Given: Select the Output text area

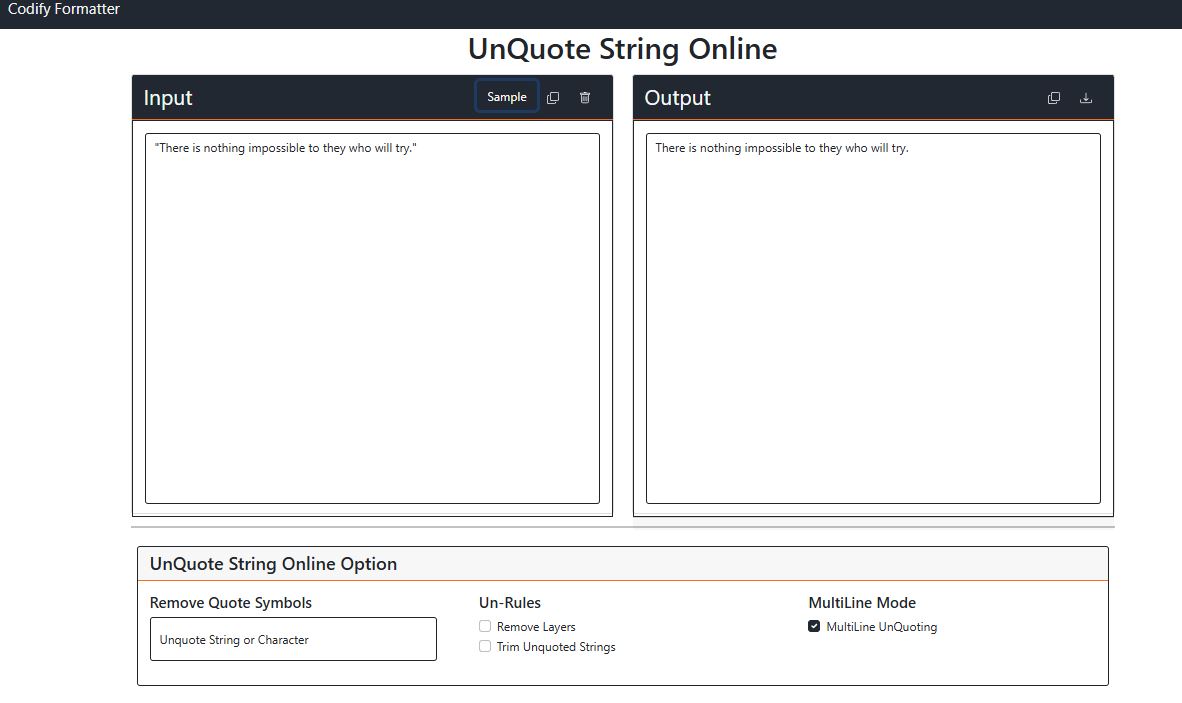Looking at the screenshot, I should 873,318.
